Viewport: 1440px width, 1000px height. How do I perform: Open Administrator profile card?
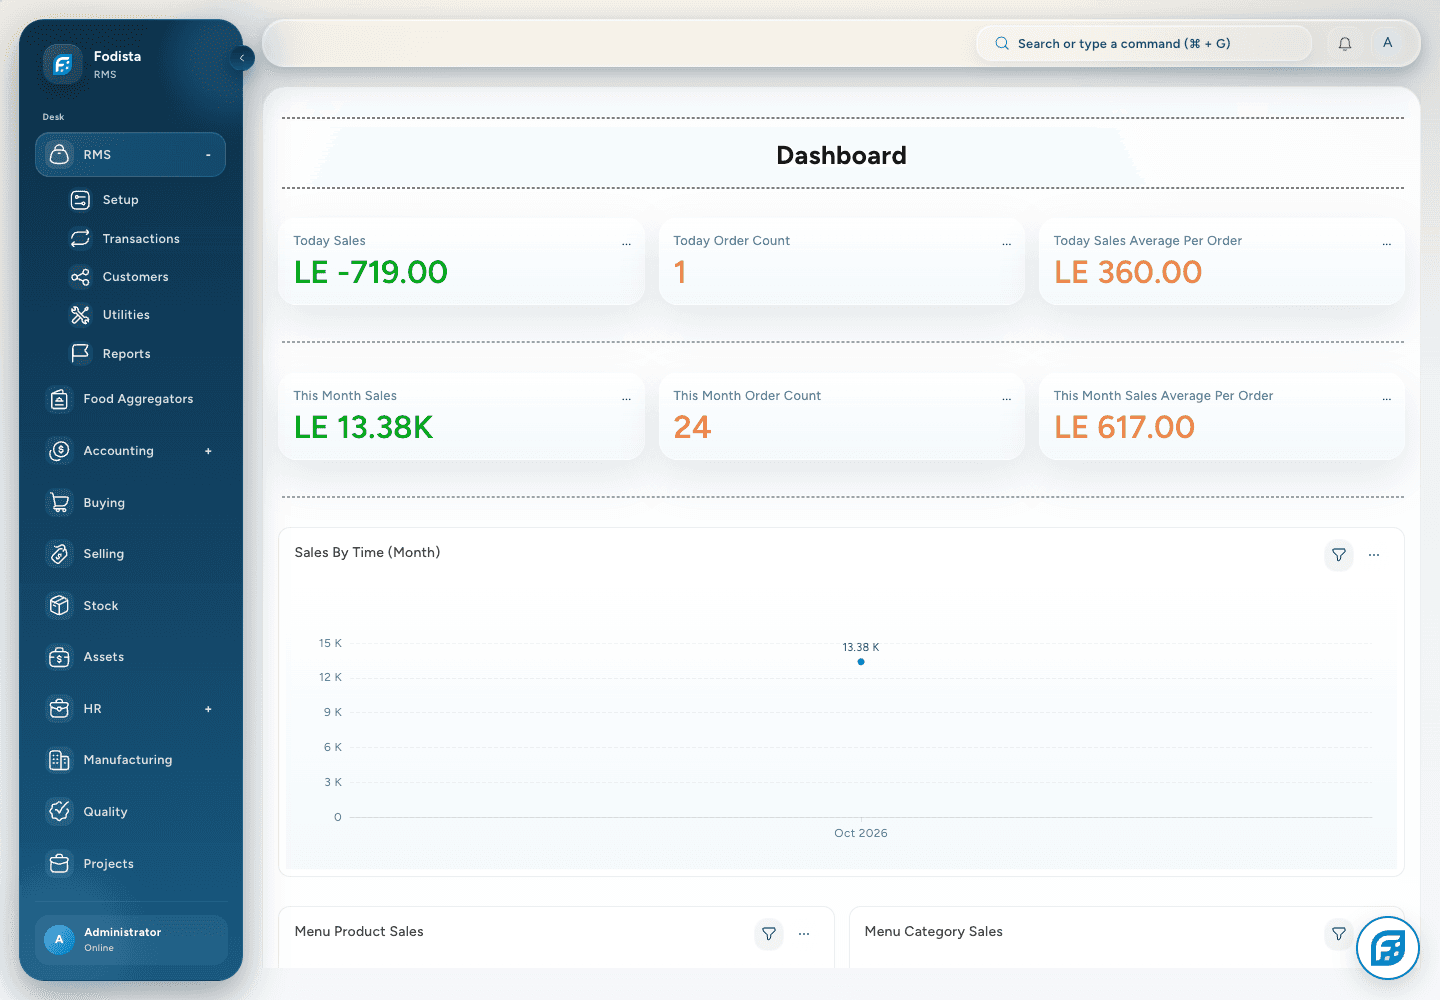(x=131, y=940)
